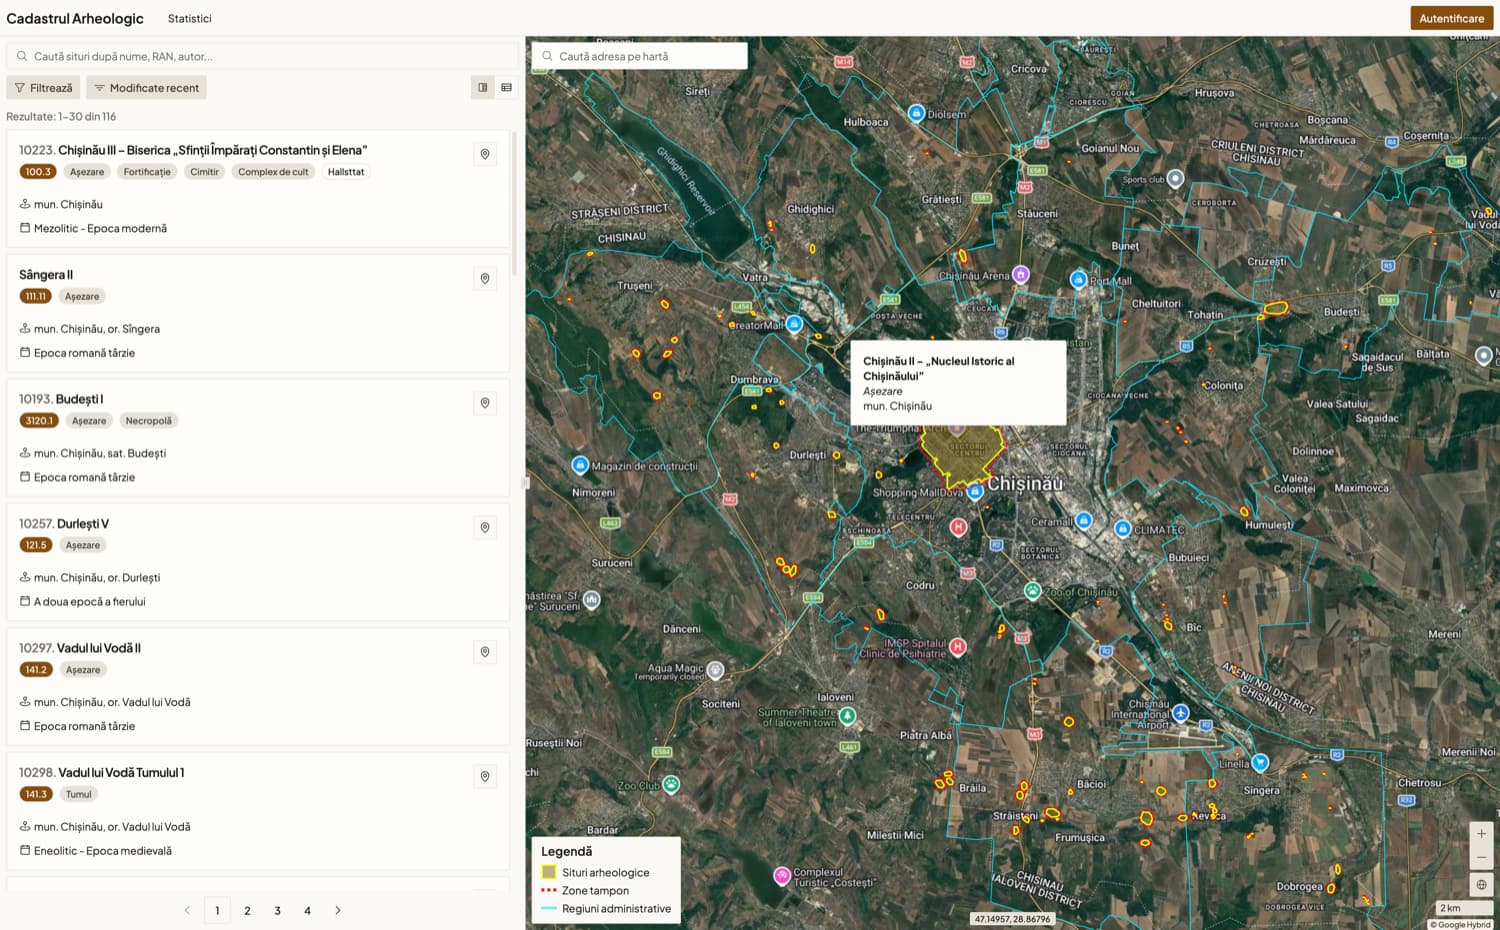Image resolution: width=1500 pixels, height=930 pixels.
Task: Click the coordinates readout on map
Action: 1012,919
